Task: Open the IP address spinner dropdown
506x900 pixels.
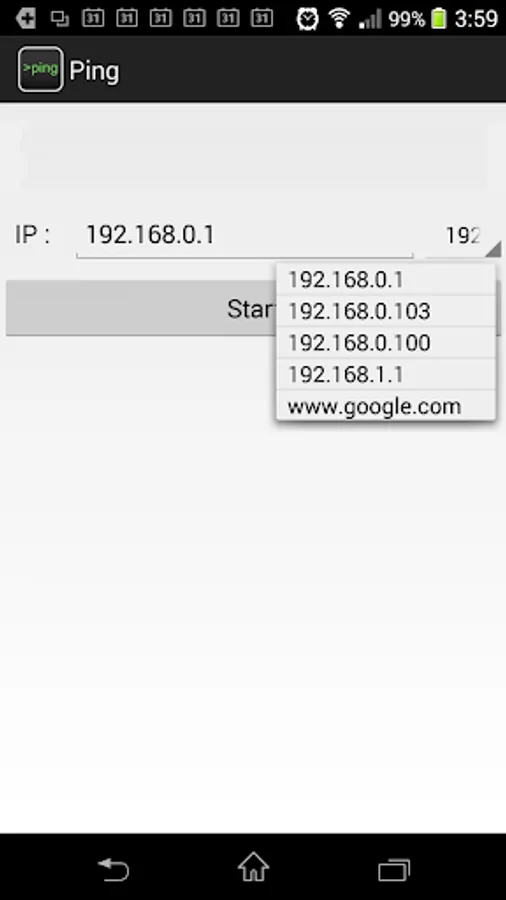Action: point(464,235)
